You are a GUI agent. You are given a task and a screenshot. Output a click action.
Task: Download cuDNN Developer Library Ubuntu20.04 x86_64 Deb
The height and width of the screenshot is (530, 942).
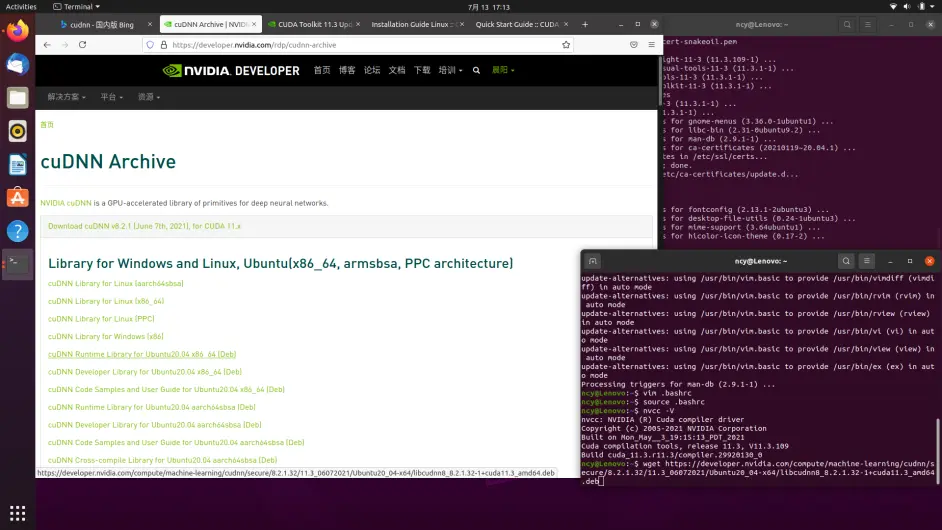[x=145, y=372]
